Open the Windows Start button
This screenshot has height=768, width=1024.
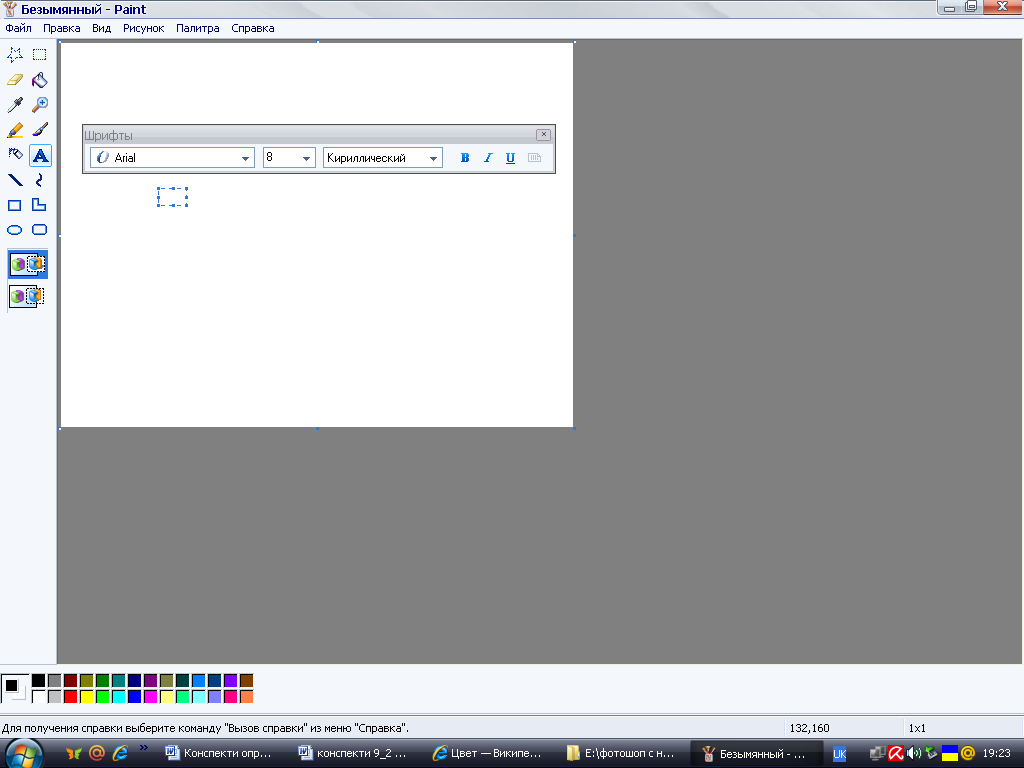[24, 754]
